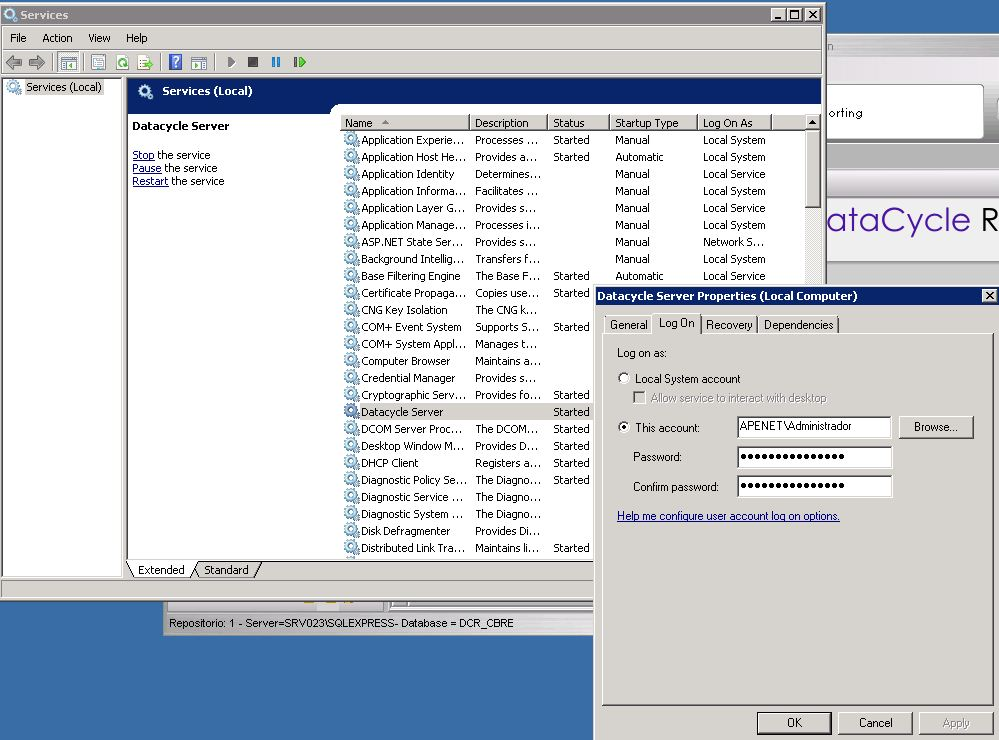Viewport: 999px width, 740px height.
Task: Click the services list scrollbar thumb
Action: click(x=812, y=169)
